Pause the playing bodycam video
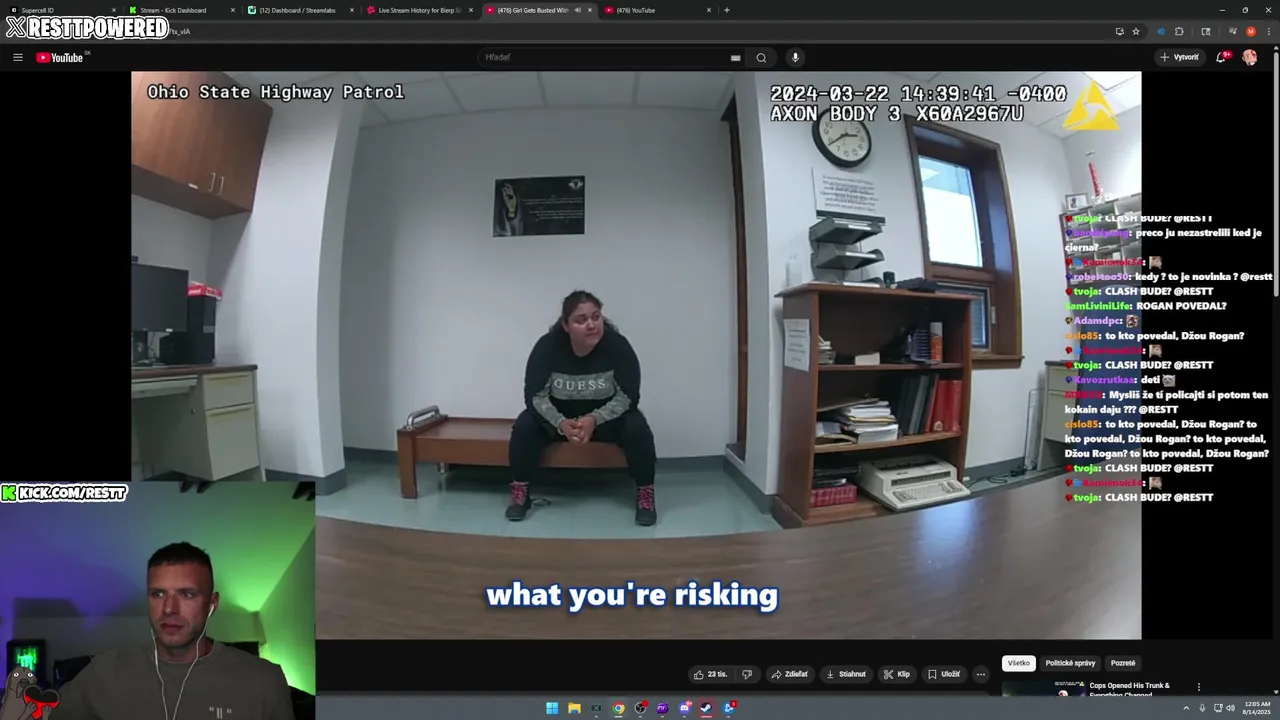The height and width of the screenshot is (720, 1280). pos(636,355)
